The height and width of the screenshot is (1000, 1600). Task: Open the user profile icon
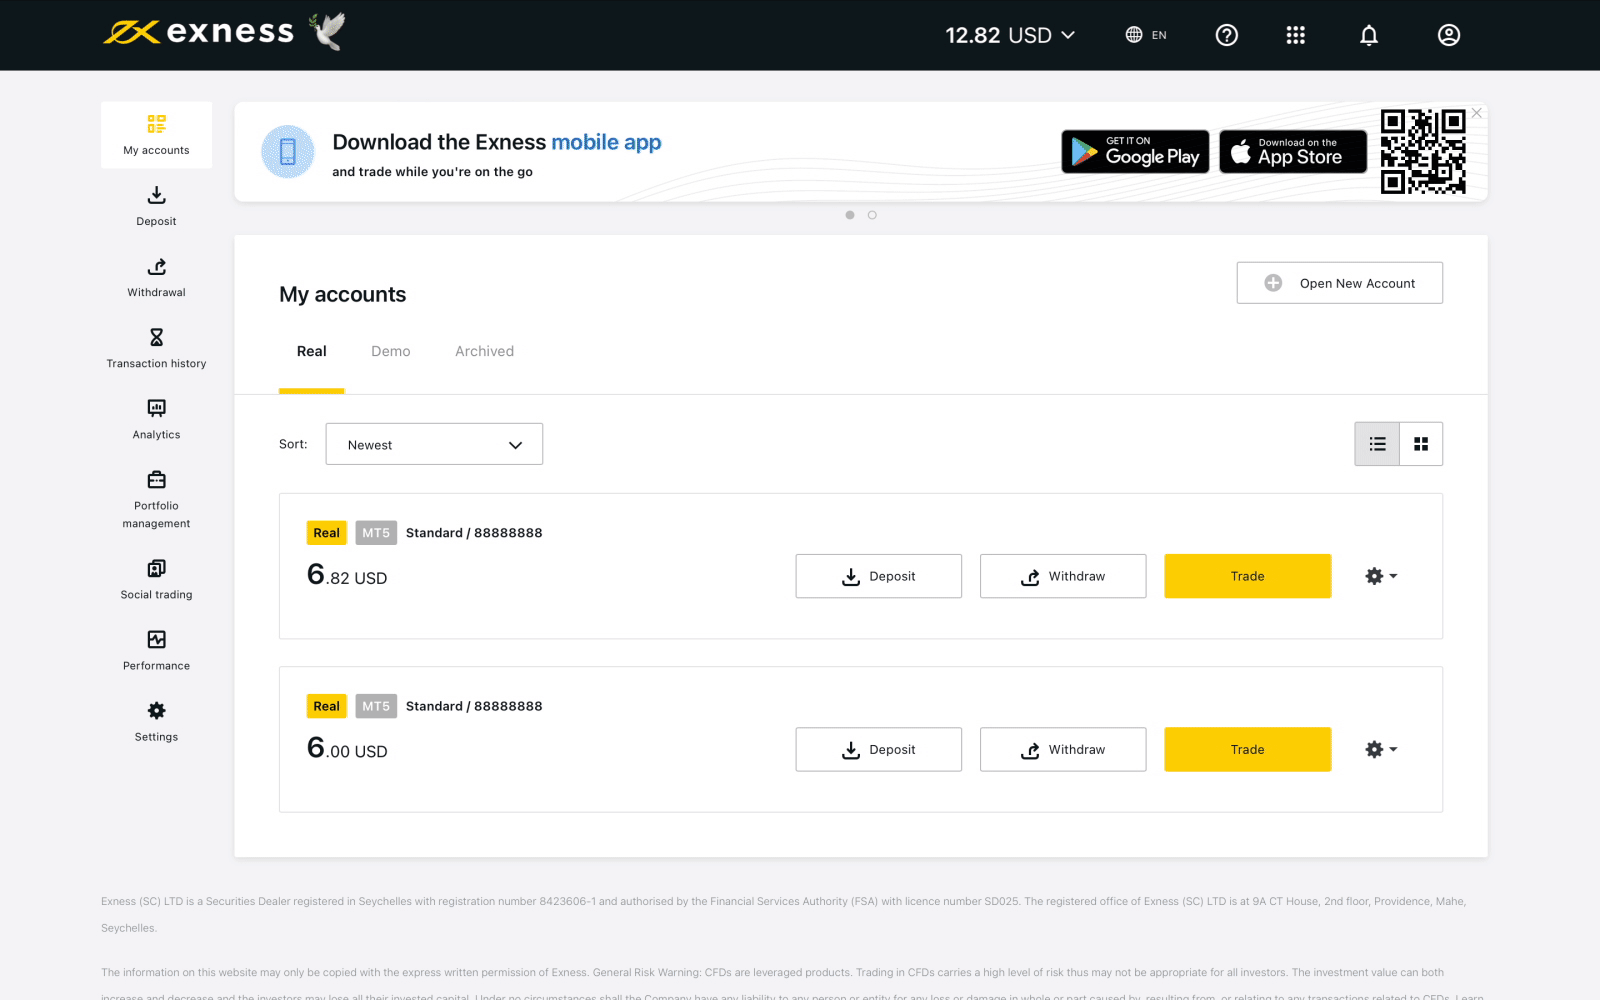coord(1448,35)
